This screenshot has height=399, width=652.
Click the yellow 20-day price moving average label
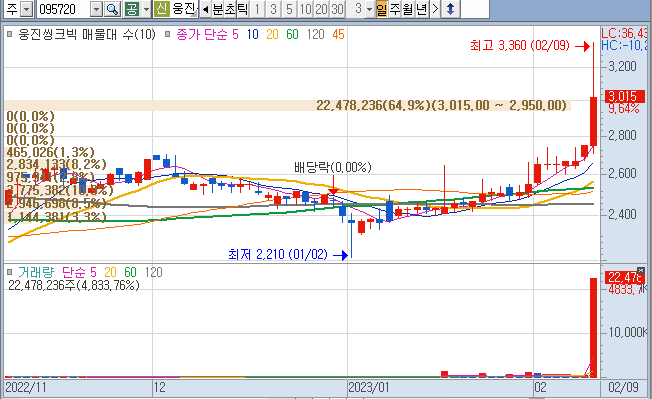pos(272,34)
